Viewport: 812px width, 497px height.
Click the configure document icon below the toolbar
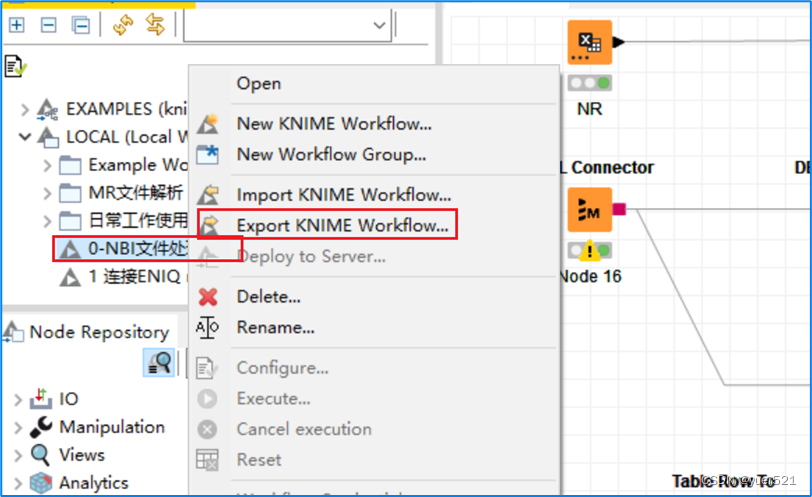click(x=15, y=67)
